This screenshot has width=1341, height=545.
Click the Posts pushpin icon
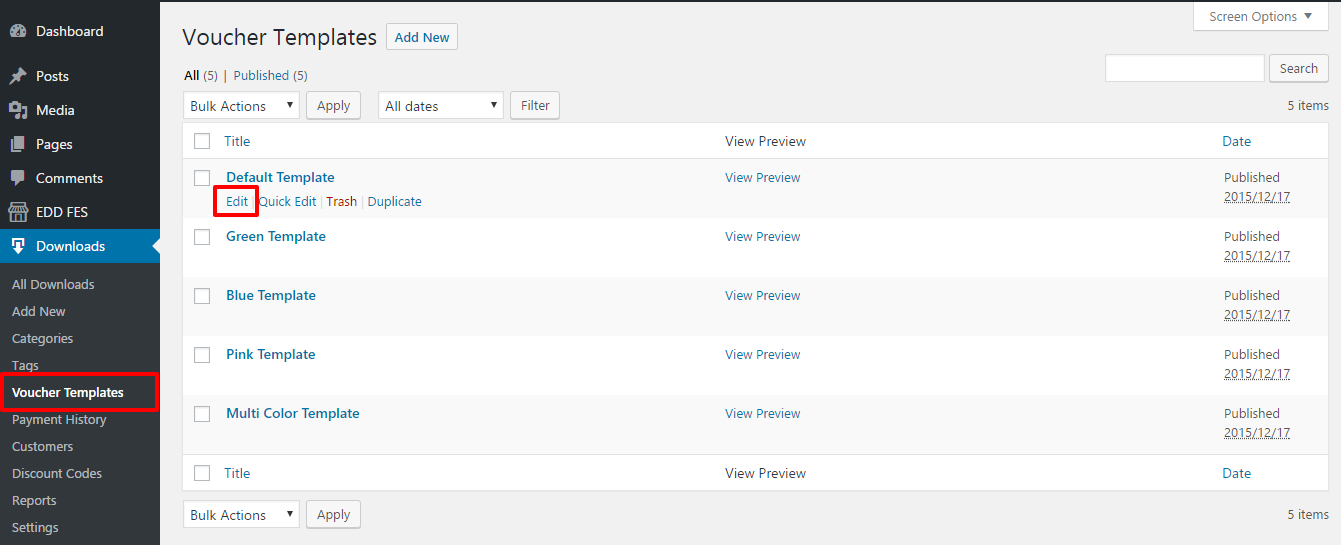coord(18,76)
